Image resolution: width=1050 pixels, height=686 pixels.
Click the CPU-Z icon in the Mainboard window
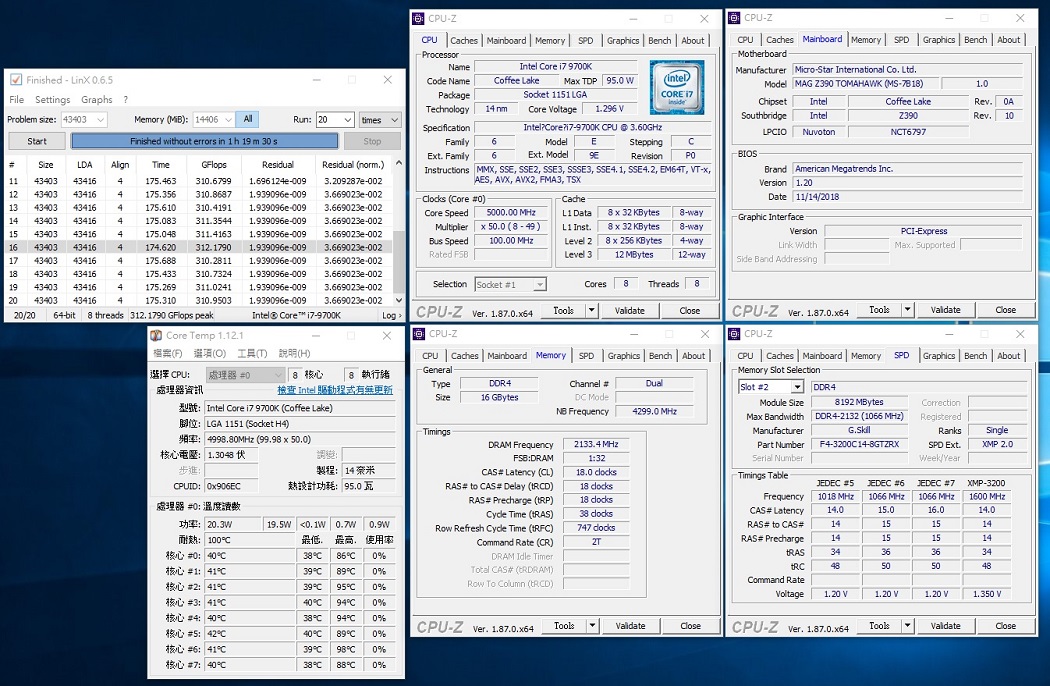(x=734, y=17)
